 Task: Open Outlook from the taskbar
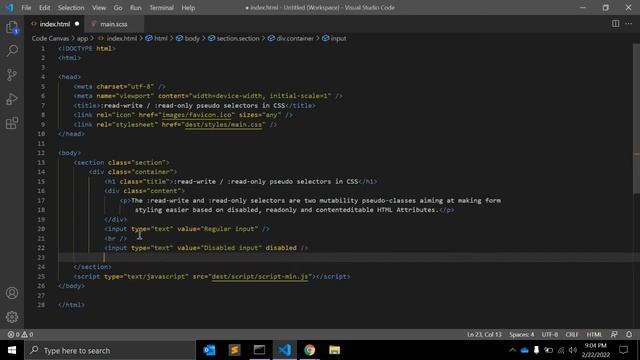coord(209,350)
